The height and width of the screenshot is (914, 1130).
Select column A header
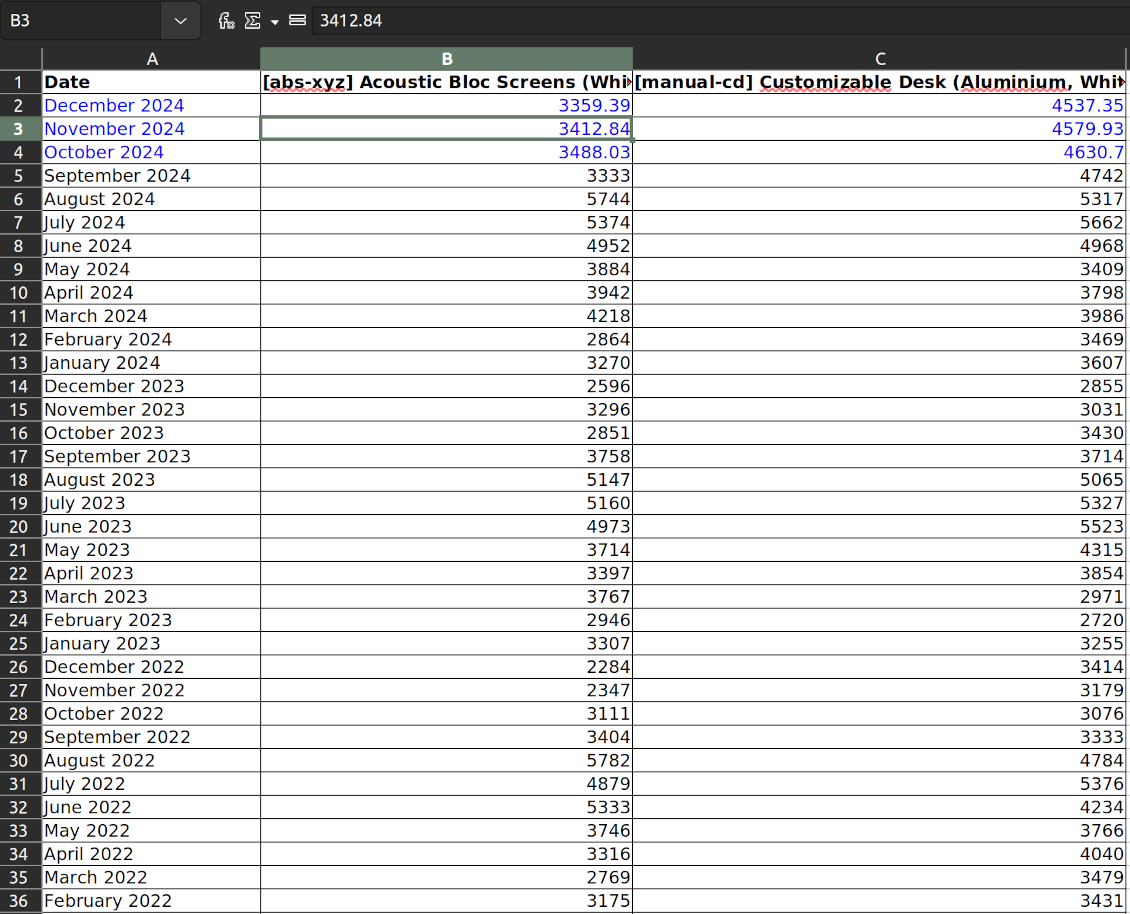coord(151,58)
